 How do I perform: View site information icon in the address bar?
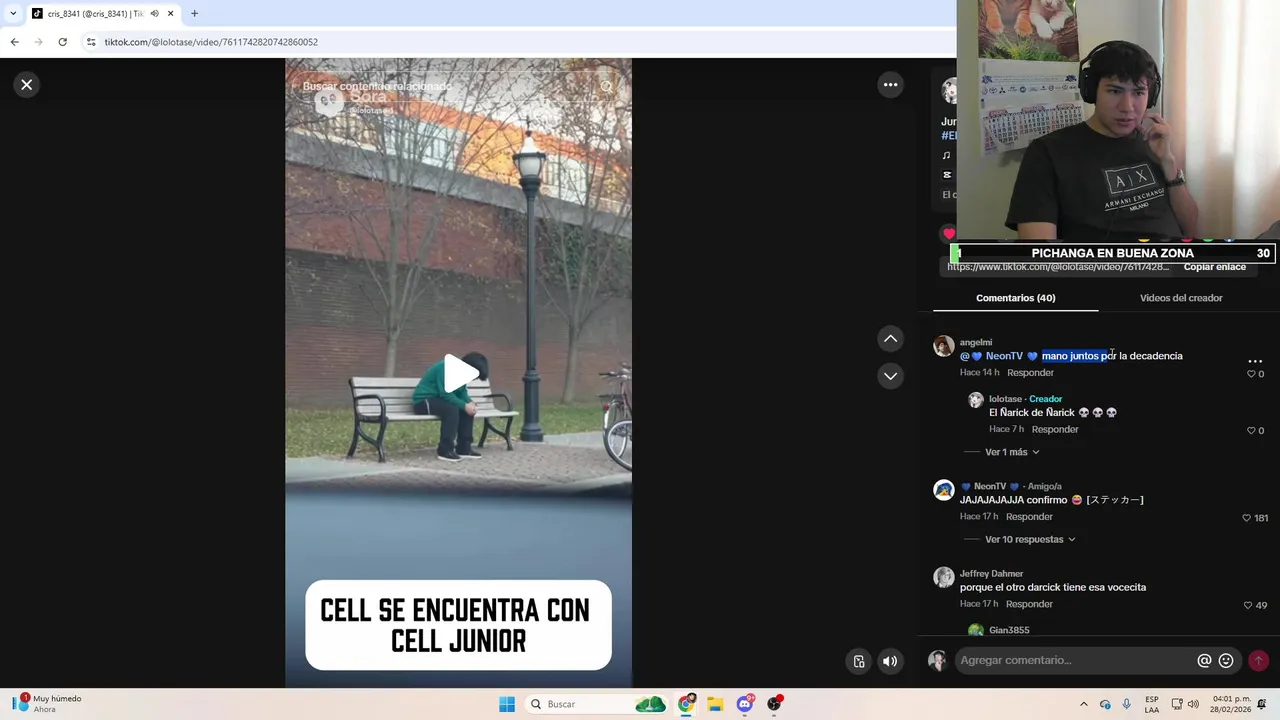[x=91, y=42]
